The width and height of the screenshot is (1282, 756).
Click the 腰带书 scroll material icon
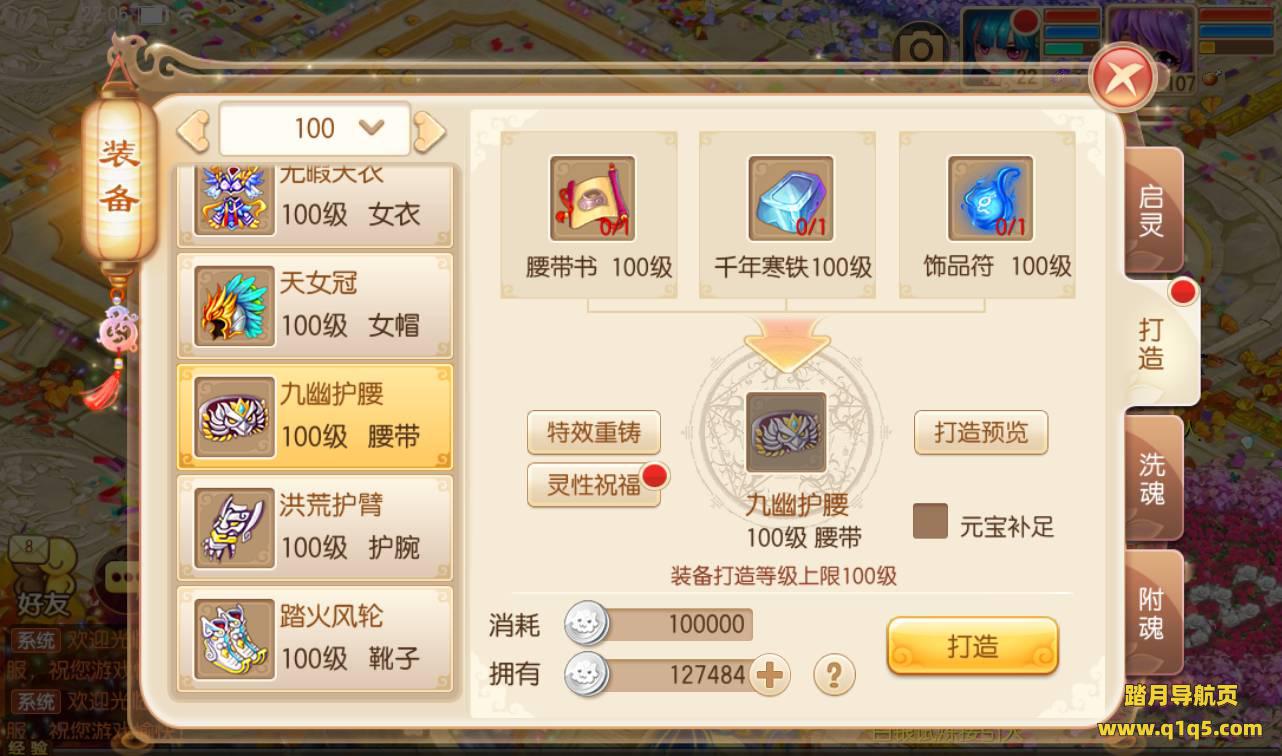pyautogui.click(x=592, y=198)
